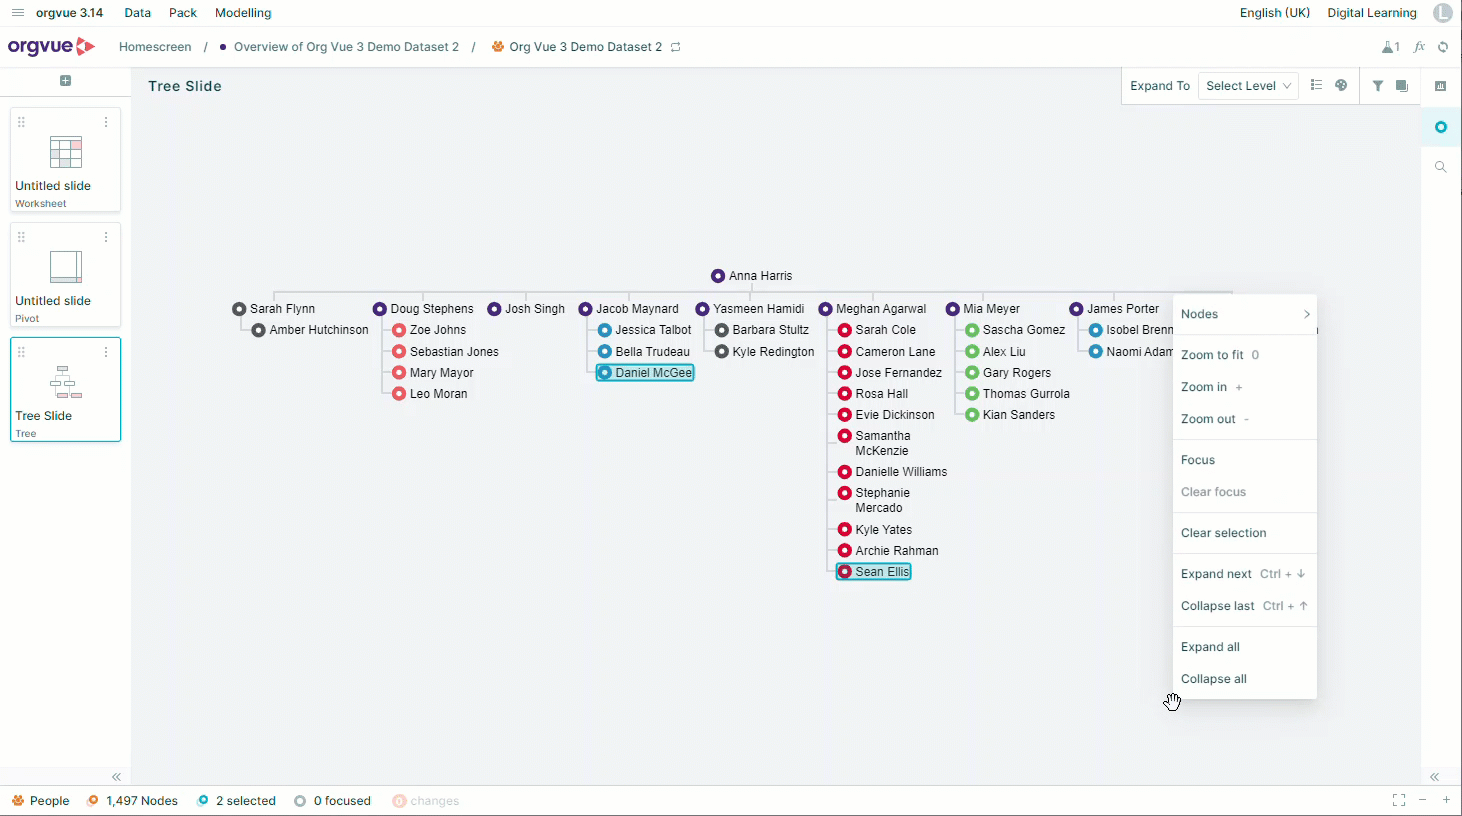Click the add slide plus icon
The height and width of the screenshot is (816, 1462).
65,81
